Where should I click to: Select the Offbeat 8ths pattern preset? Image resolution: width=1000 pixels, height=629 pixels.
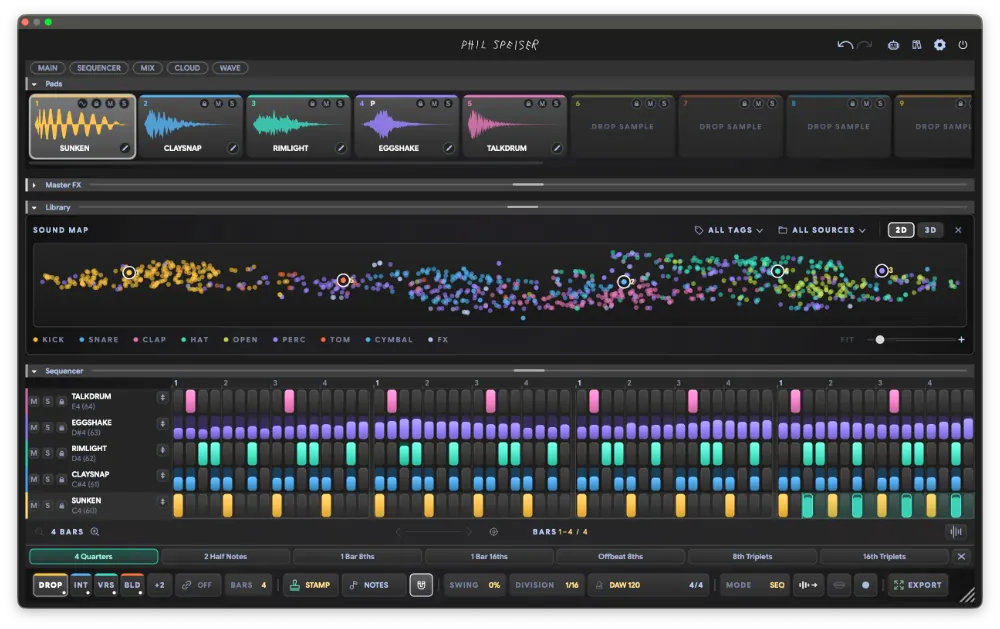[621, 556]
